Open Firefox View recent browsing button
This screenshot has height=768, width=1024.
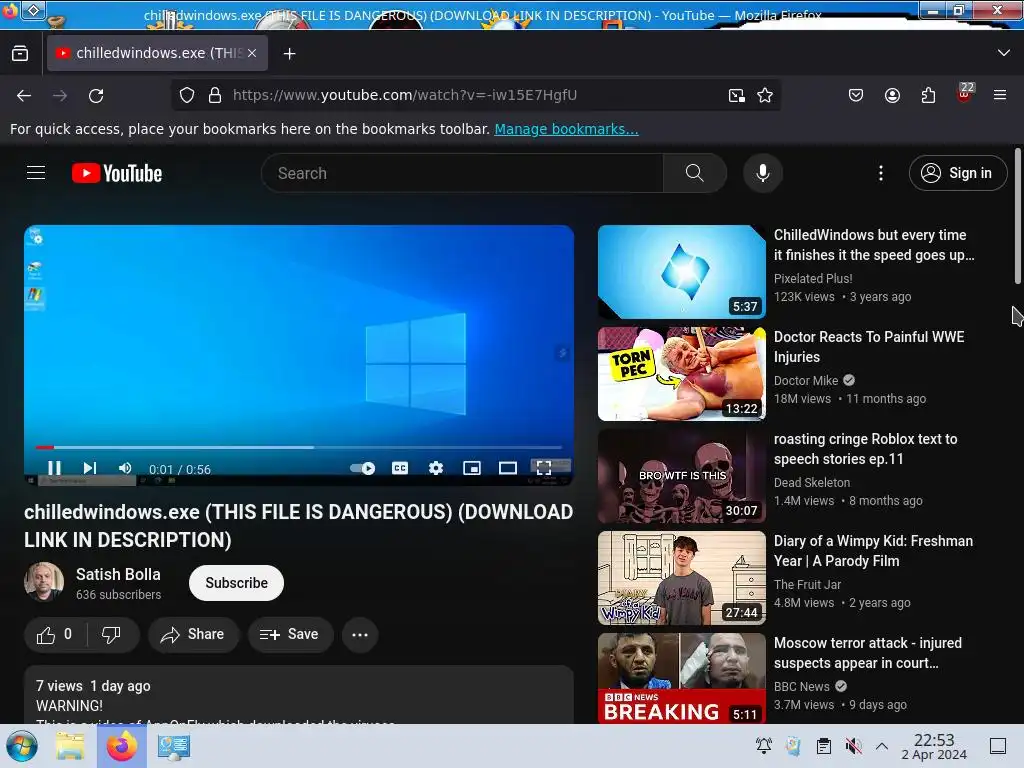point(20,53)
